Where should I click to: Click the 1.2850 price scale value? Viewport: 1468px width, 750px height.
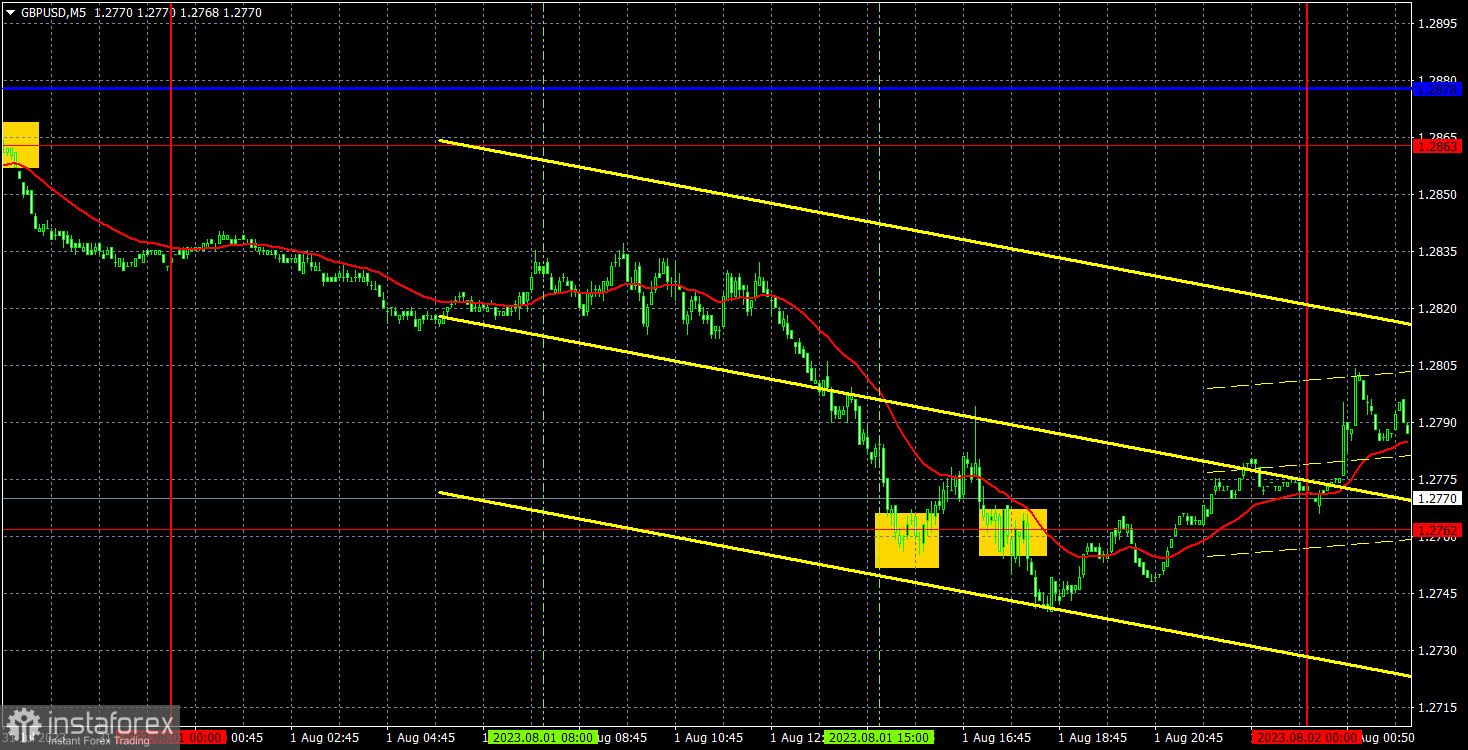1437,194
